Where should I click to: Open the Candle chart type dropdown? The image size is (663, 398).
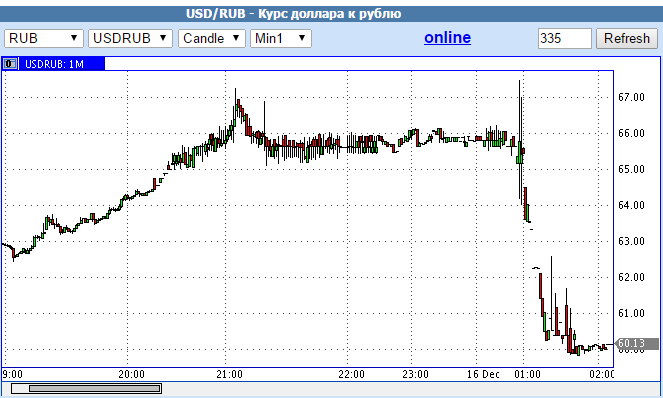click(x=211, y=38)
